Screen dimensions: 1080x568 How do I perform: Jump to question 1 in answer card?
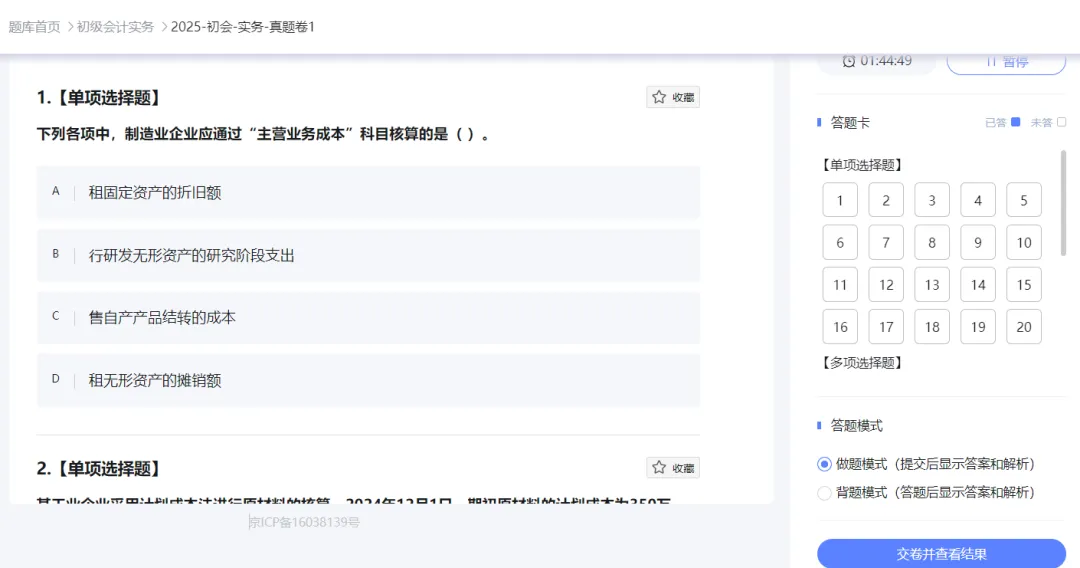pos(840,200)
